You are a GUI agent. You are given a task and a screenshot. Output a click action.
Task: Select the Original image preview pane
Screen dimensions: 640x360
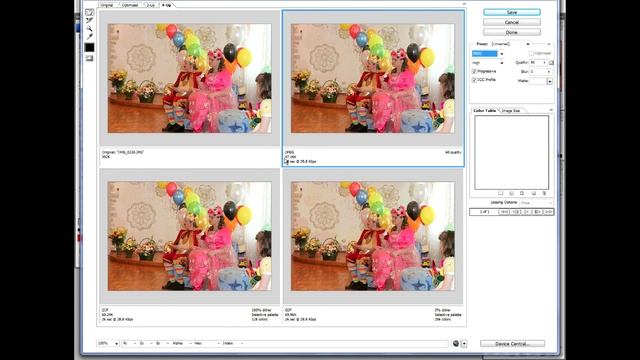(x=189, y=78)
